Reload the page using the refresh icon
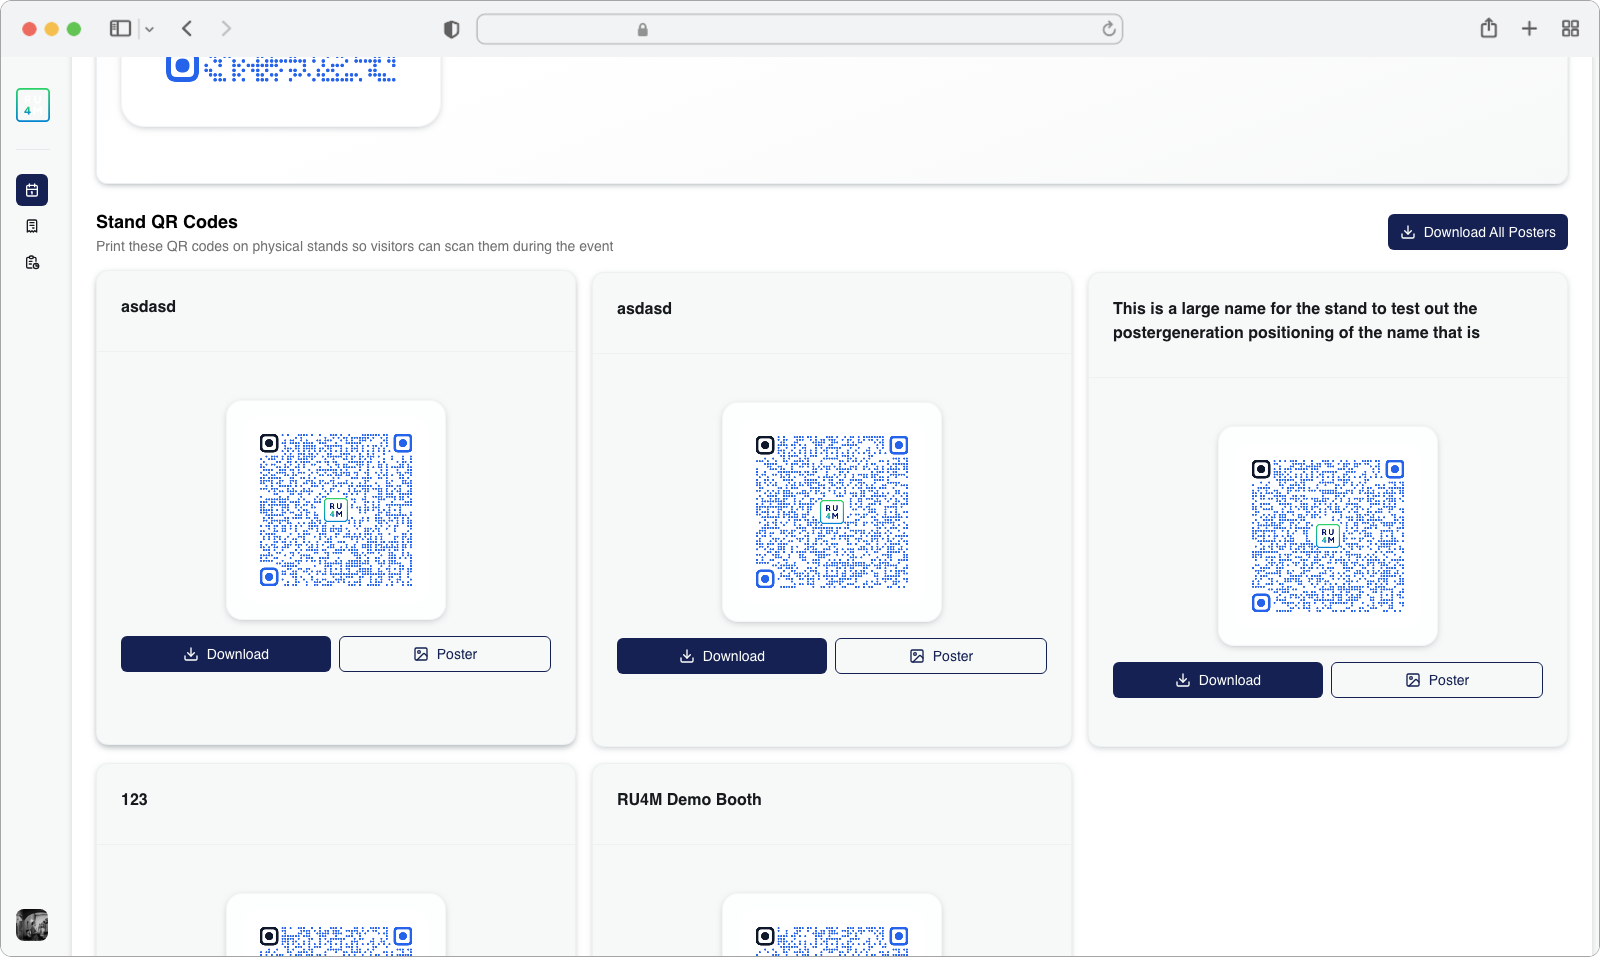The width and height of the screenshot is (1600, 957). coord(1108,30)
